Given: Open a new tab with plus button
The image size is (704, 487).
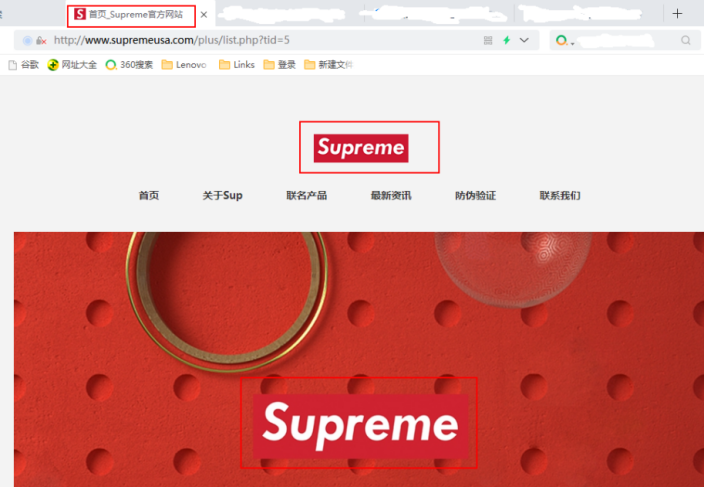Looking at the screenshot, I should (677, 14).
